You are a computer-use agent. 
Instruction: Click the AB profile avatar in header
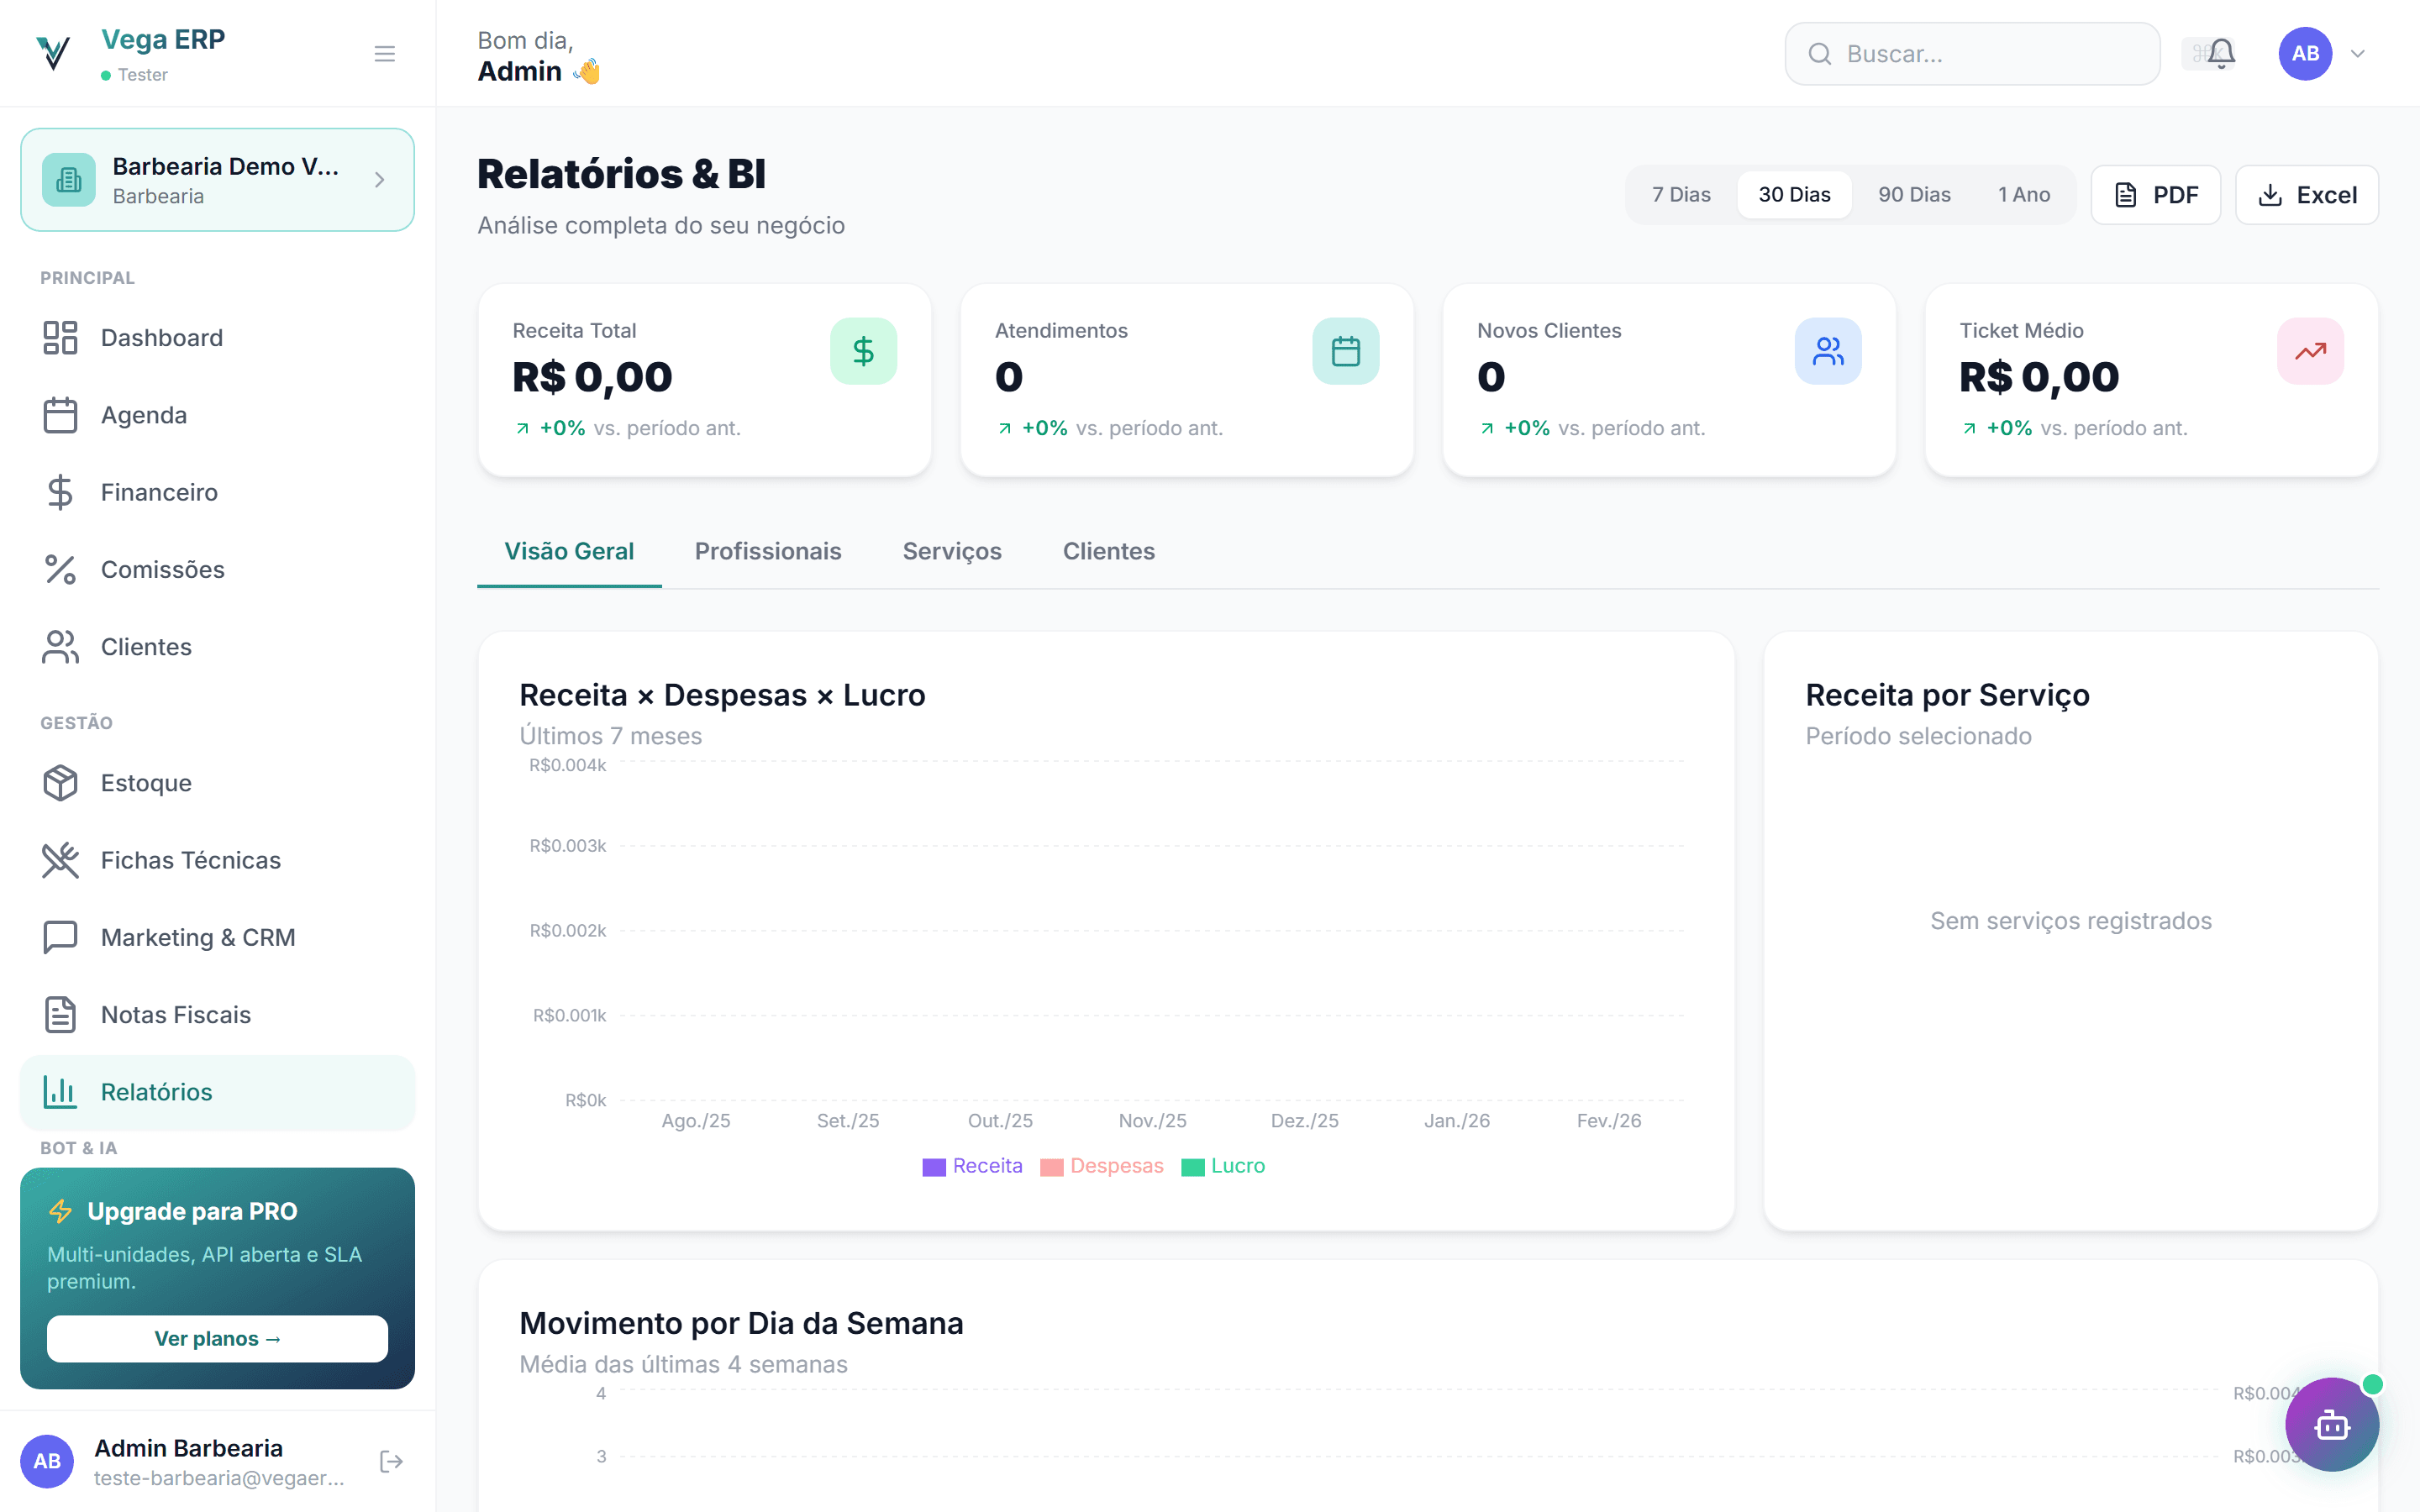[2304, 54]
